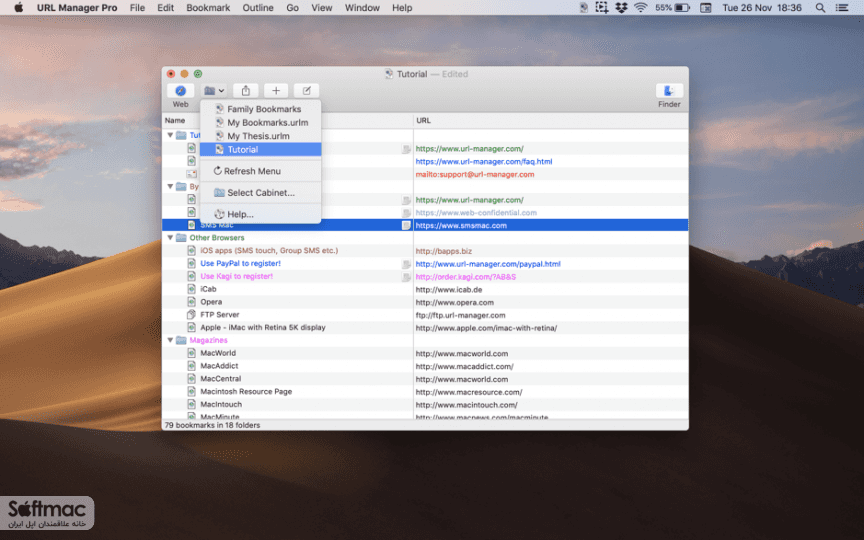The width and height of the screenshot is (864, 540).
Task: Sort by the Name column header
Action: coord(175,120)
